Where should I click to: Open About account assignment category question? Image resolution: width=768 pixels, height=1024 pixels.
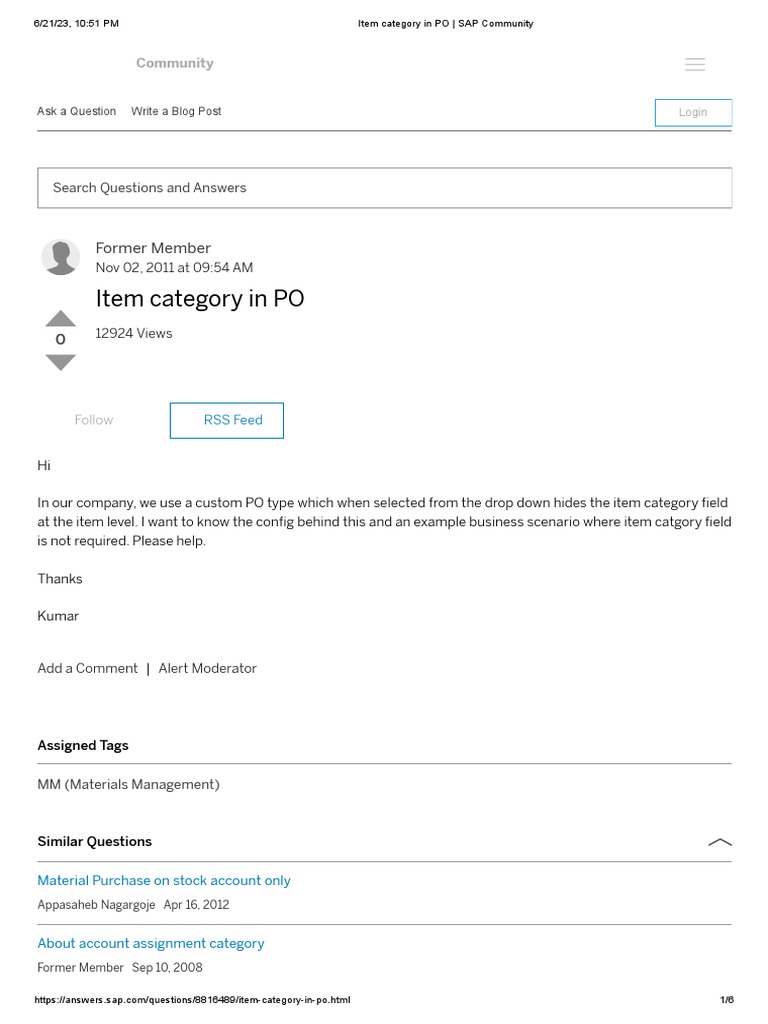[151, 943]
